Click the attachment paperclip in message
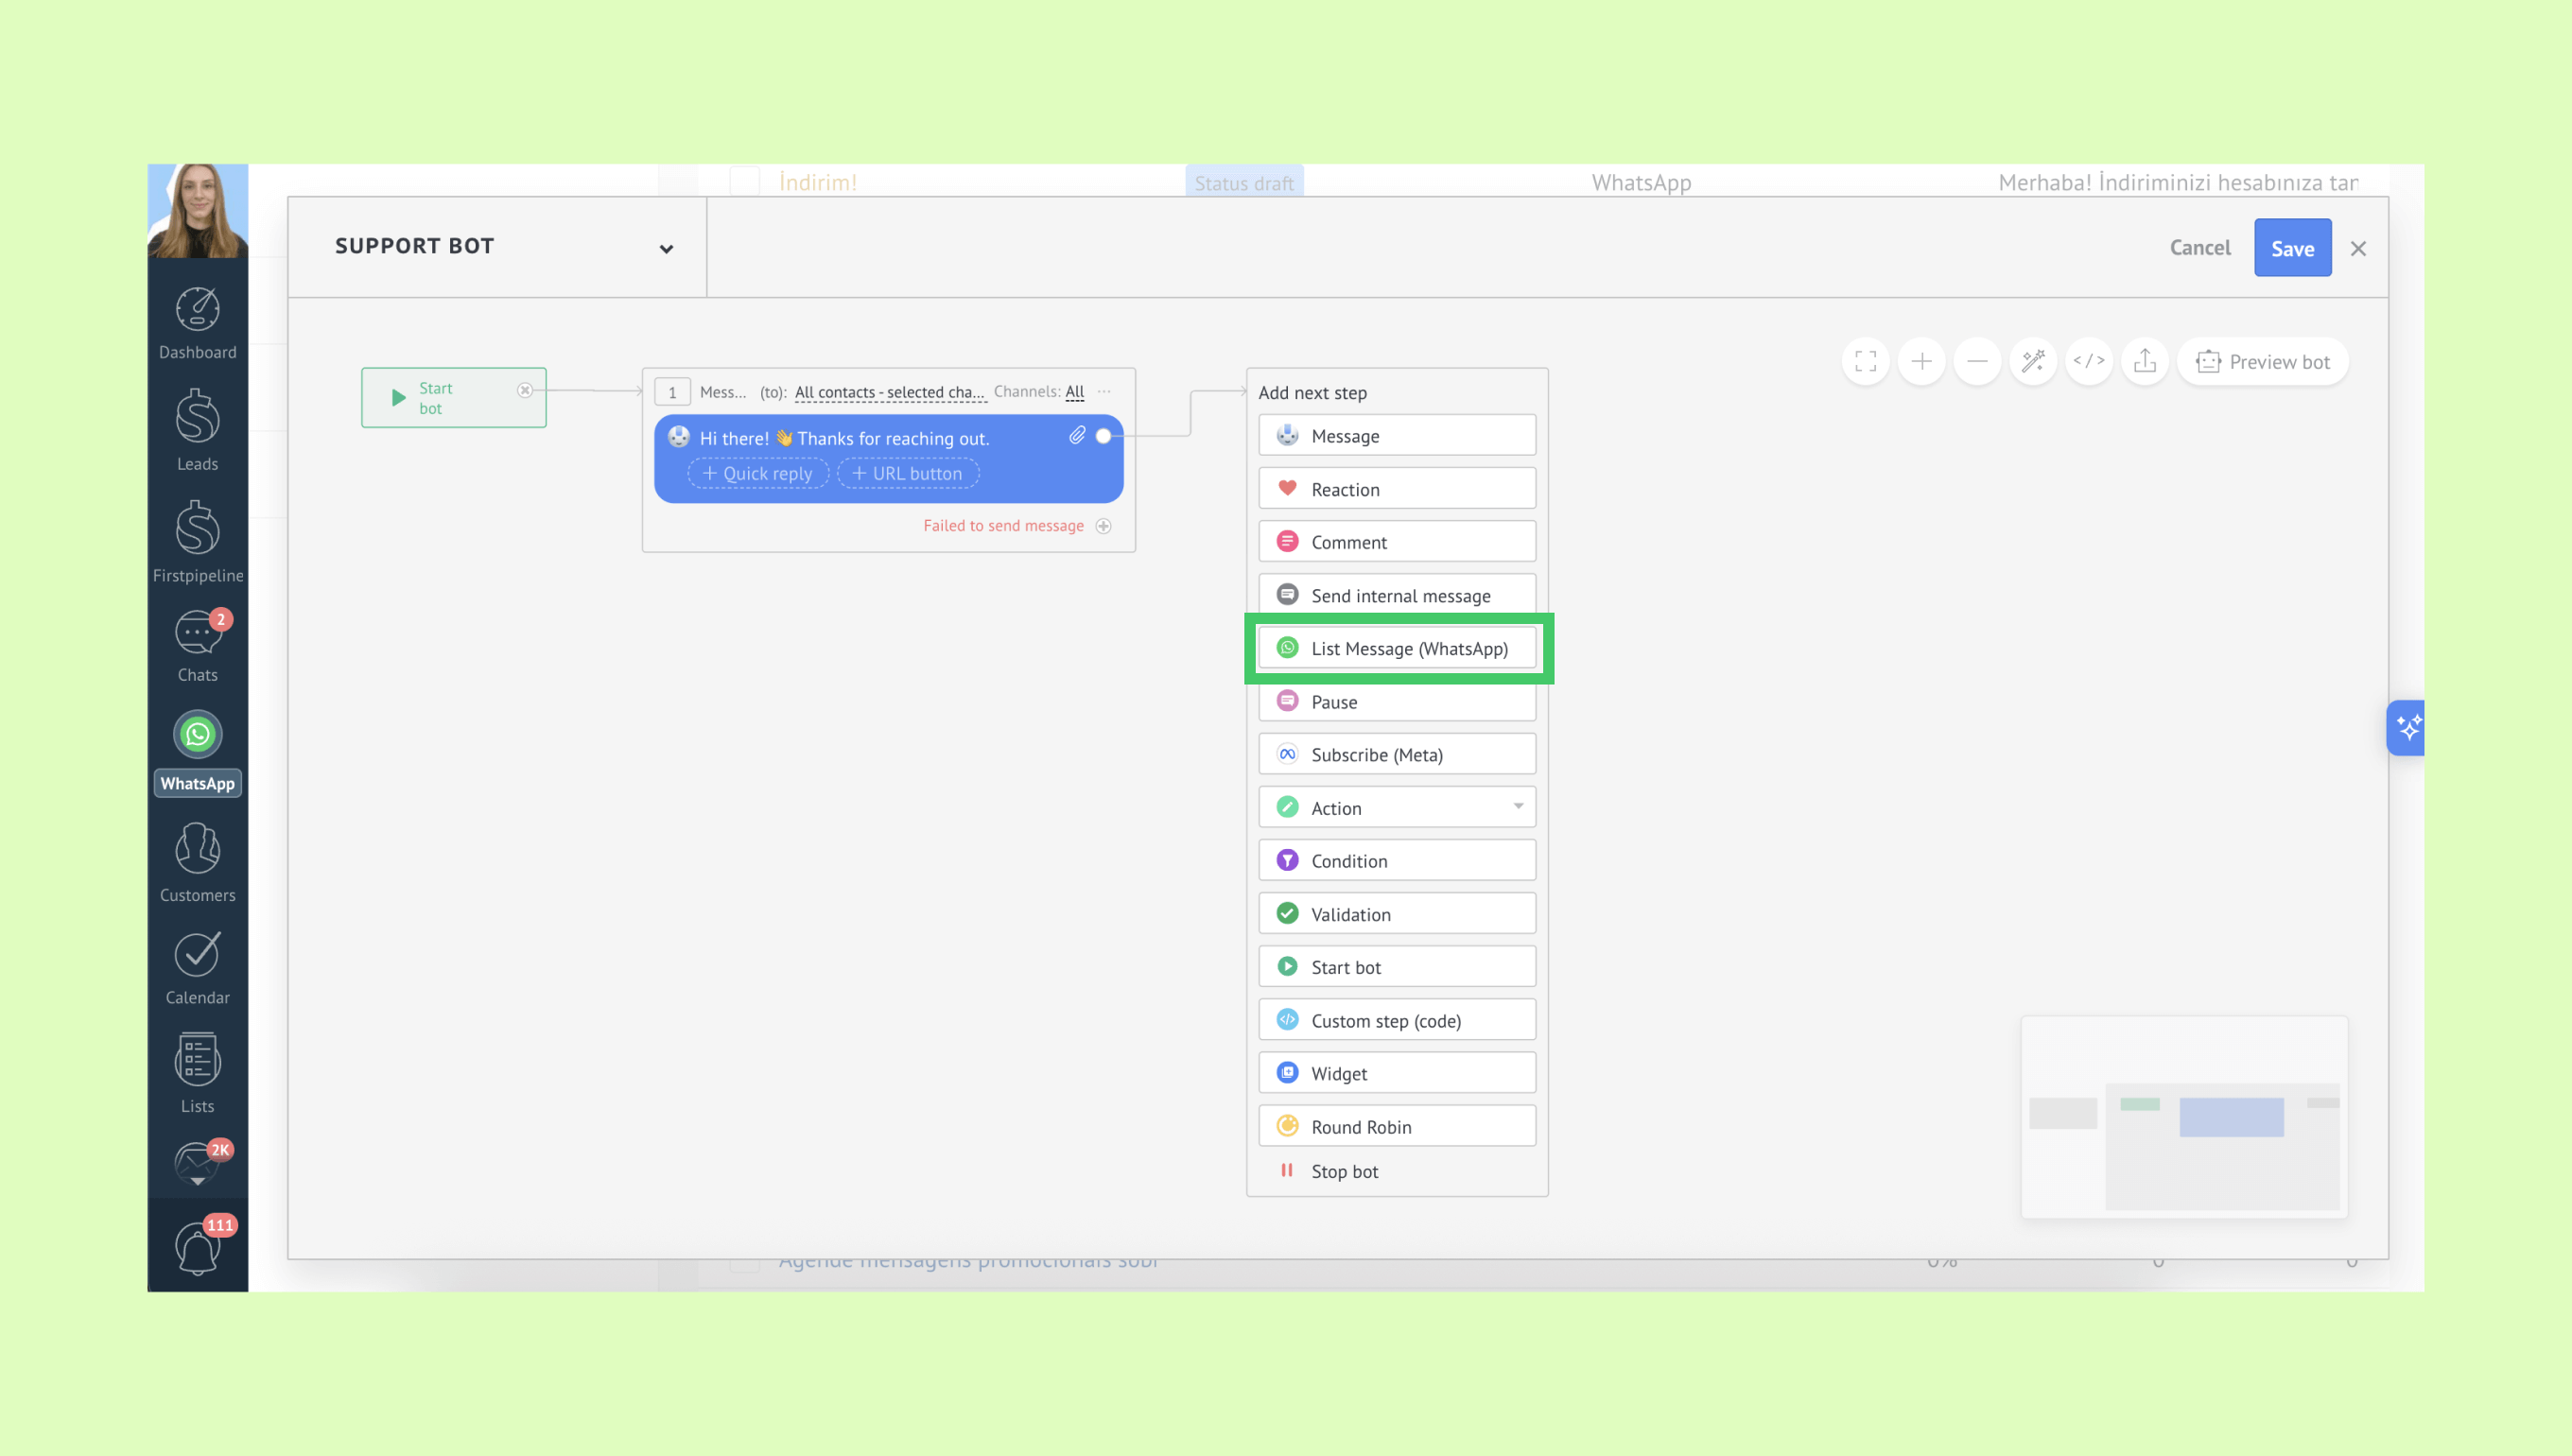This screenshot has height=1456, width=2572. click(1077, 435)
